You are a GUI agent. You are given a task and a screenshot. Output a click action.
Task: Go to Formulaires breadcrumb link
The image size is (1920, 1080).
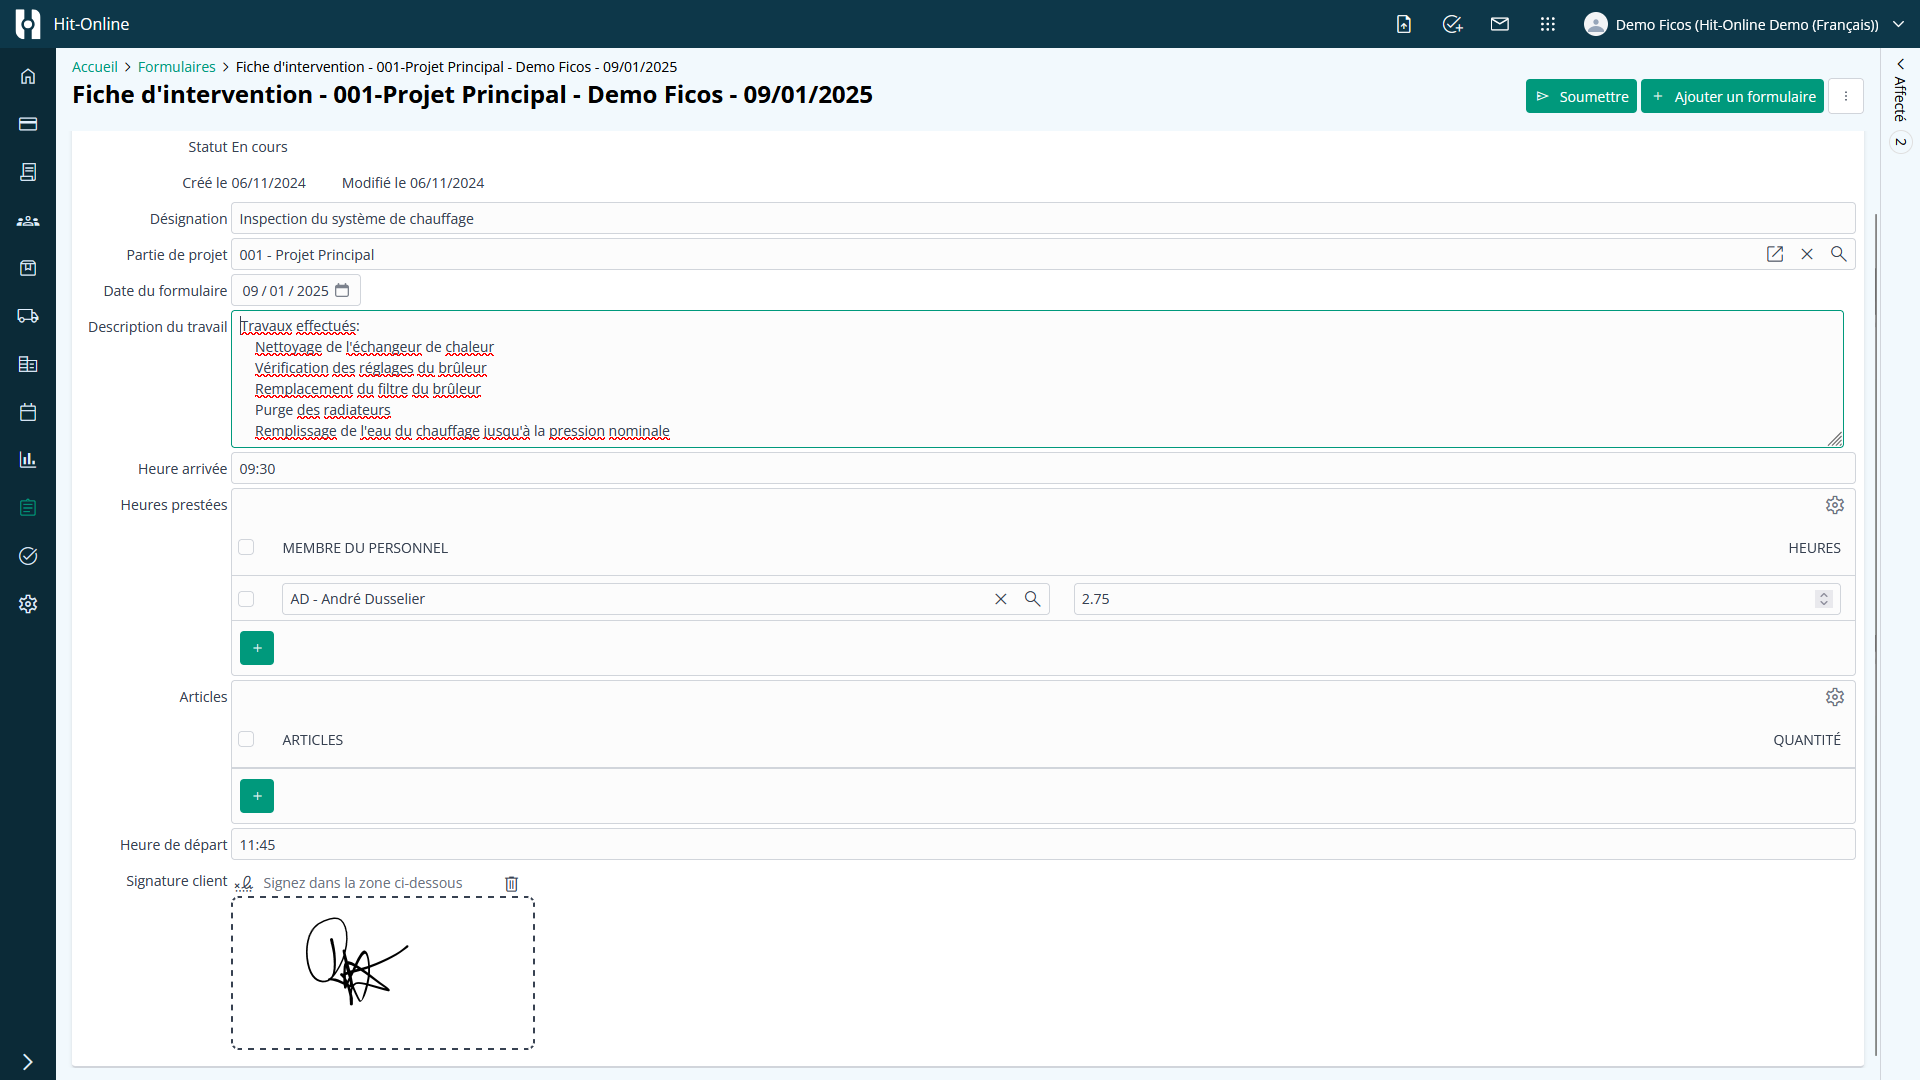(x=177, y=67)
